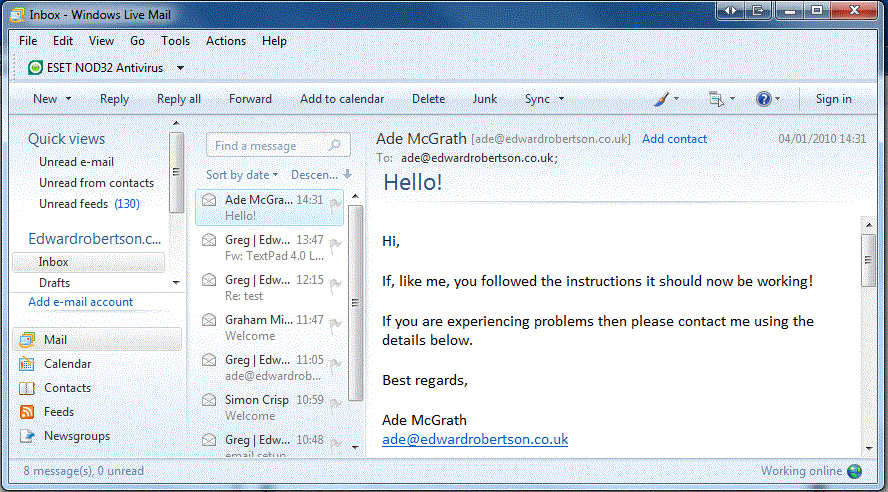Expand the Sync dropdown arrow

[x=561, y=99]
